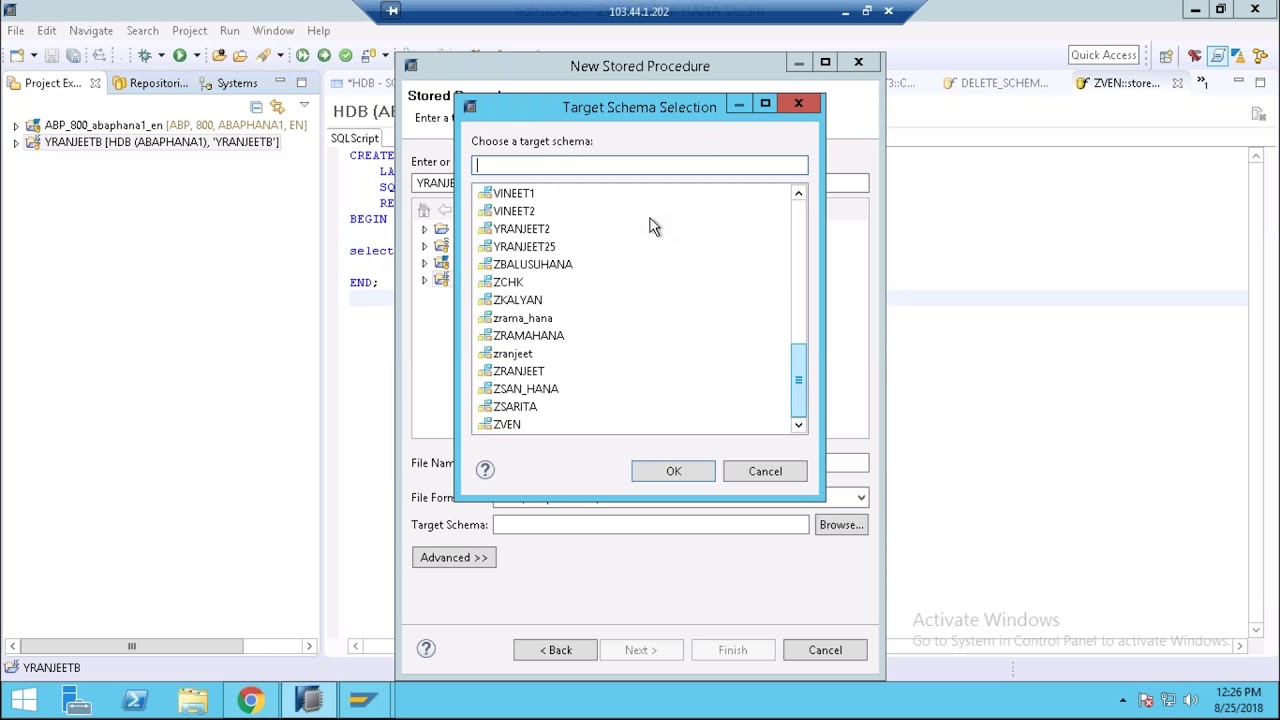This screenshot has width=1280, height=720.
Task: Click the Save All toolbar icon
Action: [x=73, y=55]
